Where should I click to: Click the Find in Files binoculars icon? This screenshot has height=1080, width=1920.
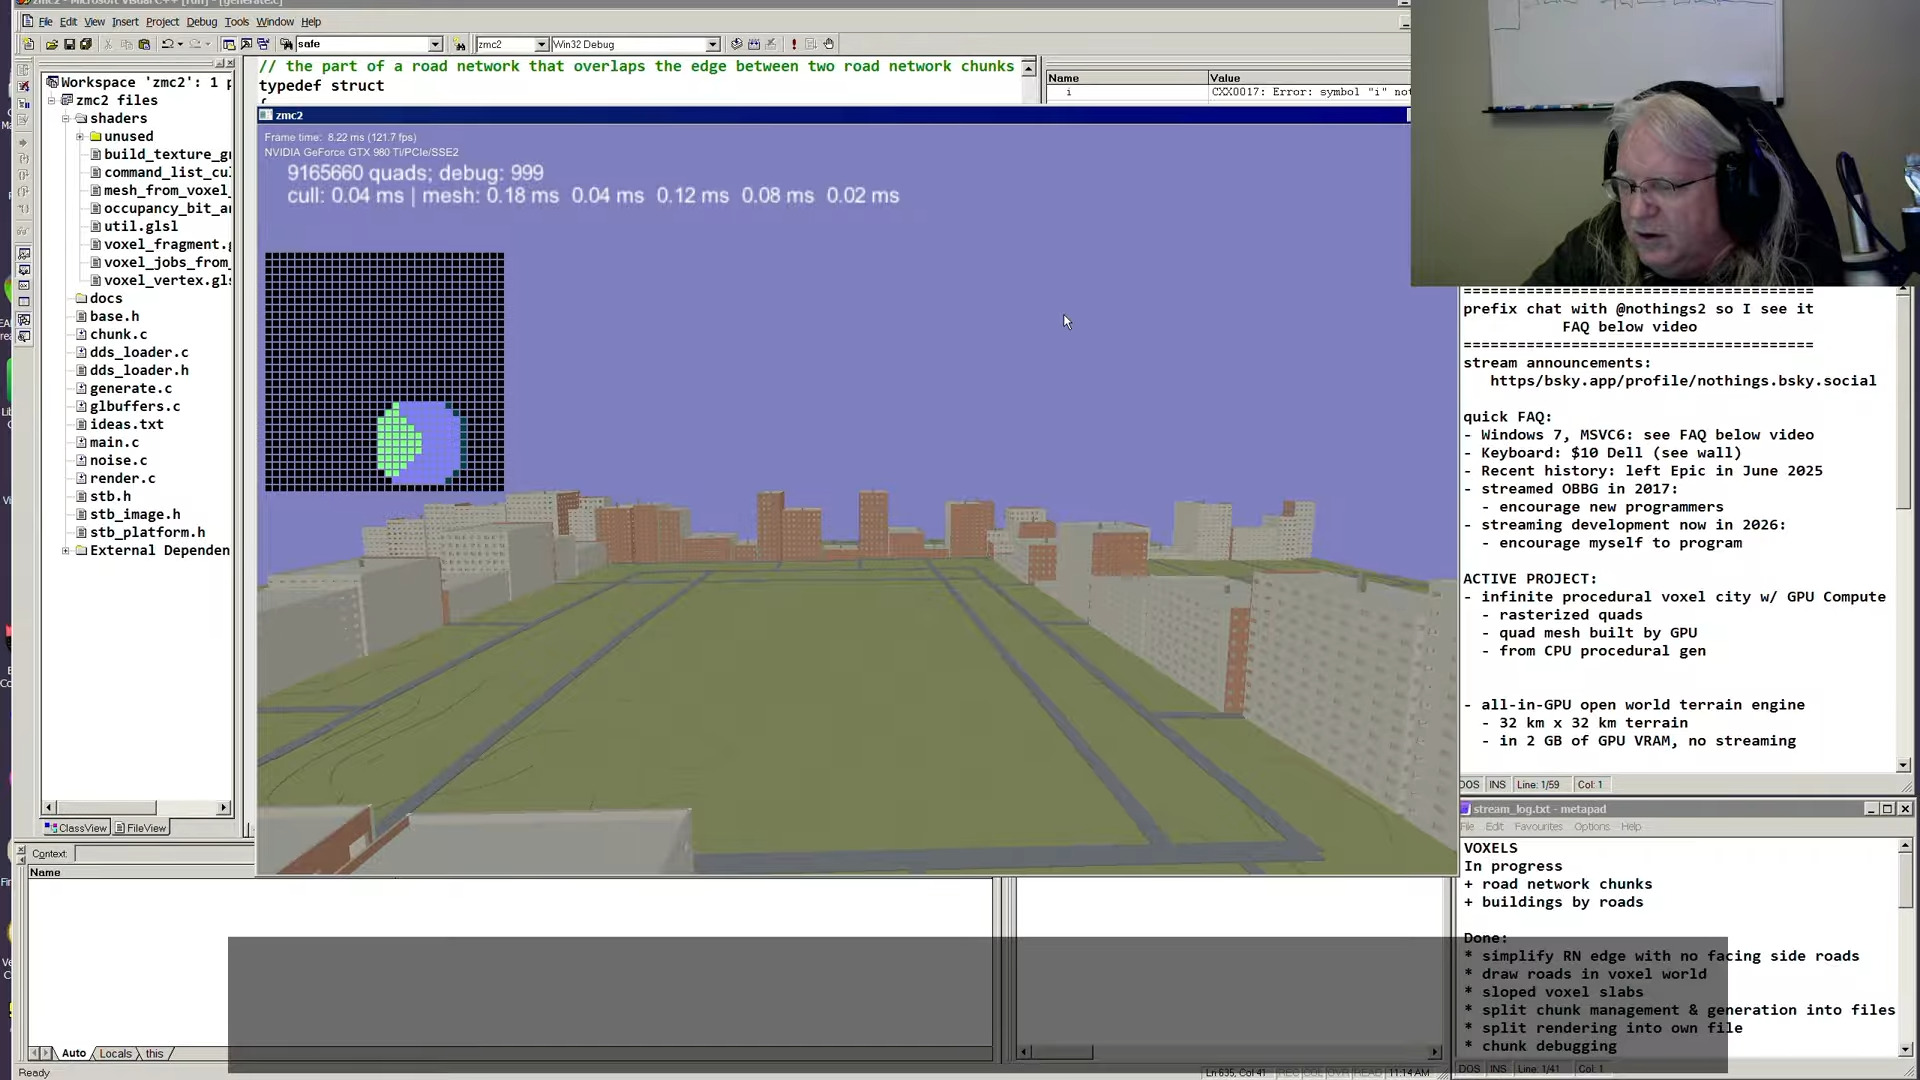pos(286,44)
